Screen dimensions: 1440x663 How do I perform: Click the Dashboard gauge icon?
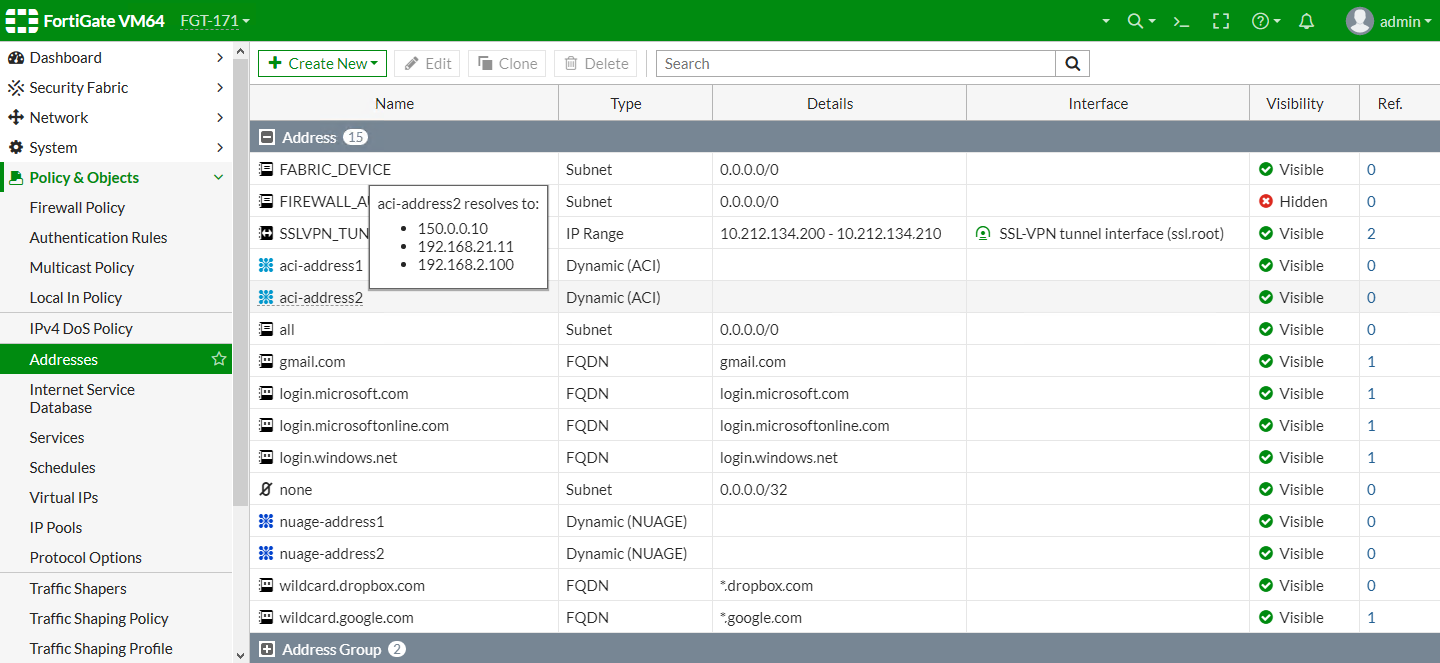[x=15, y=58]
